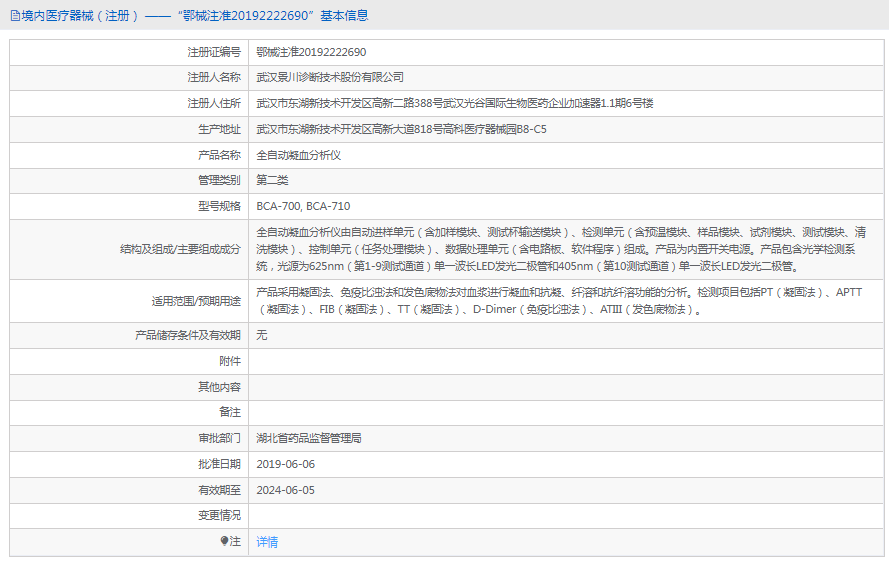Click the 注册人名称 label
Screen dimensions: 889x561
[x=214, y=77]
